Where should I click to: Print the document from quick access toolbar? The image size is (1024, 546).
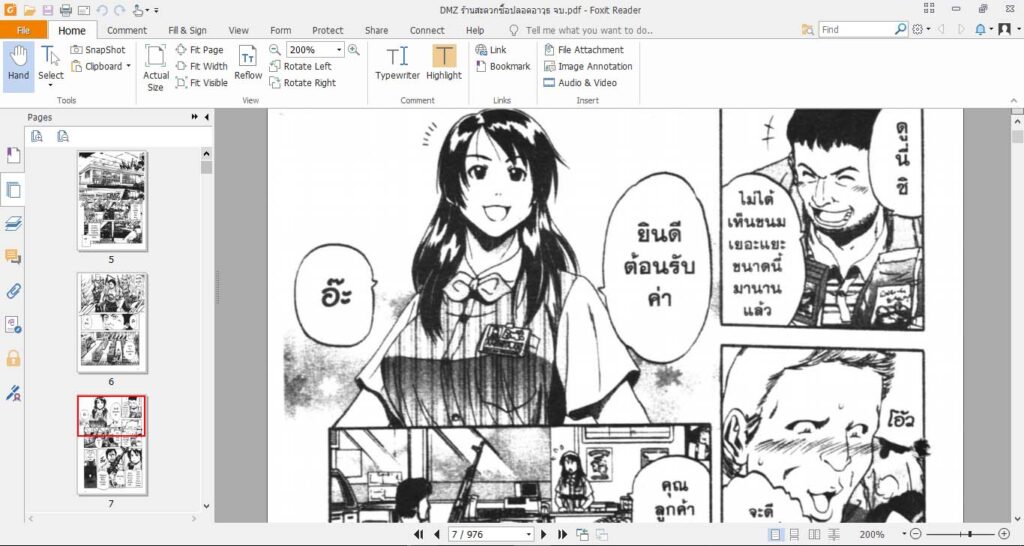[66, 10]
